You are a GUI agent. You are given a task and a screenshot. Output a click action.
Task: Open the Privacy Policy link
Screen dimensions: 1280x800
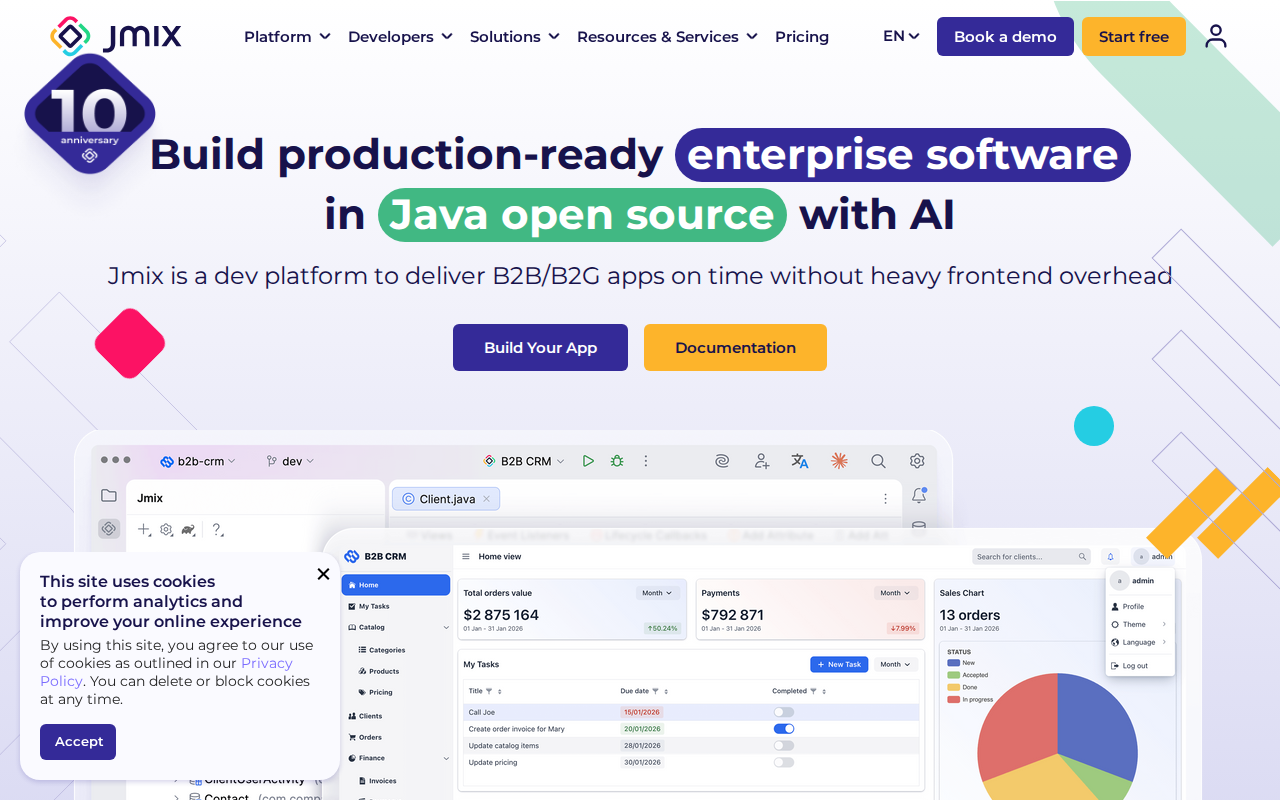tap(266, 663)
